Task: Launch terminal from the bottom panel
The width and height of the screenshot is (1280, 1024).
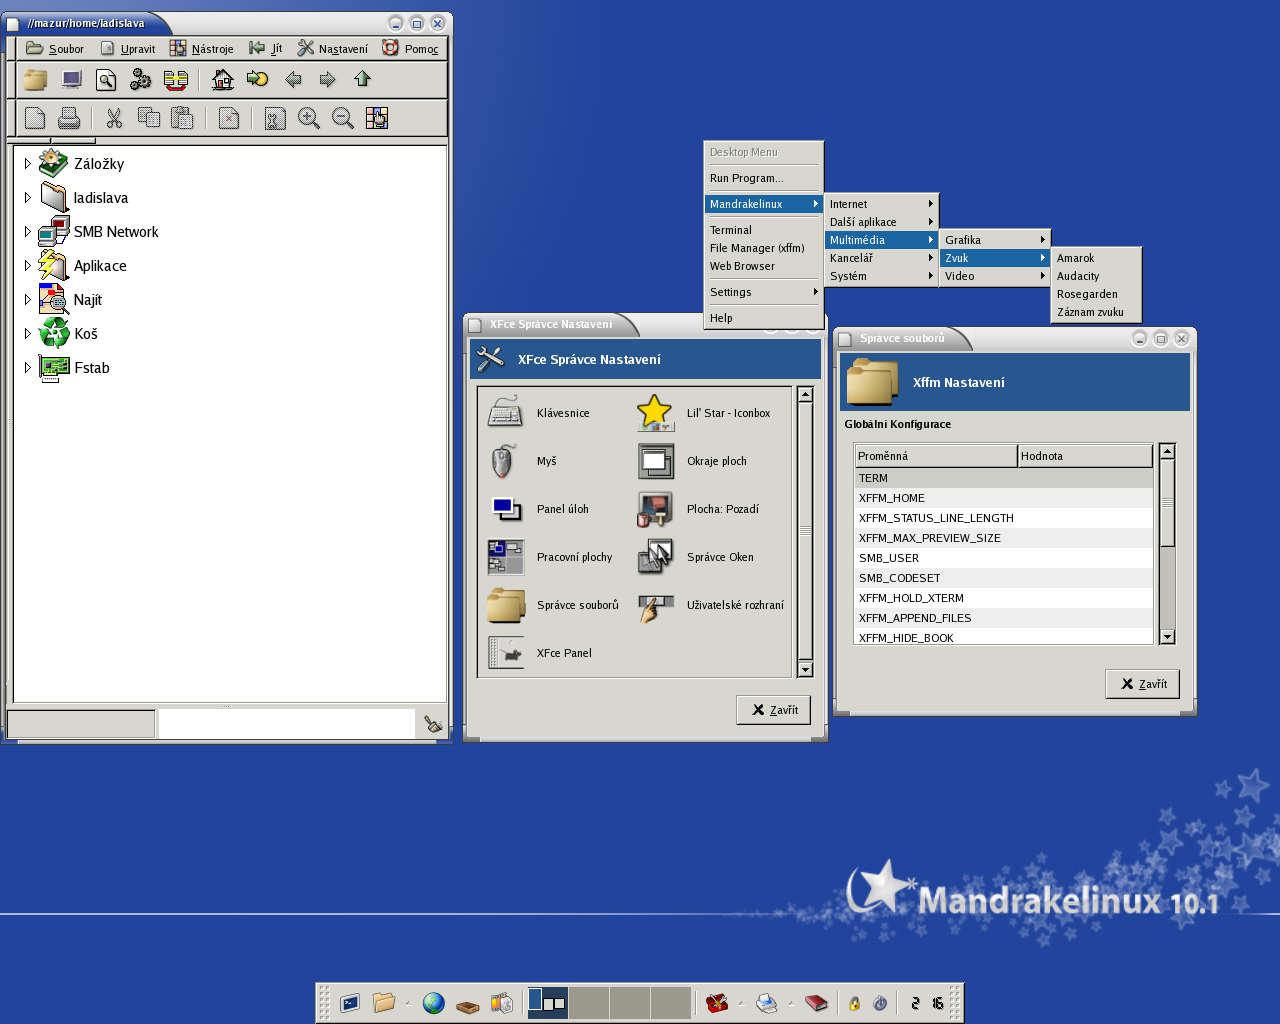Action: 350,1003
